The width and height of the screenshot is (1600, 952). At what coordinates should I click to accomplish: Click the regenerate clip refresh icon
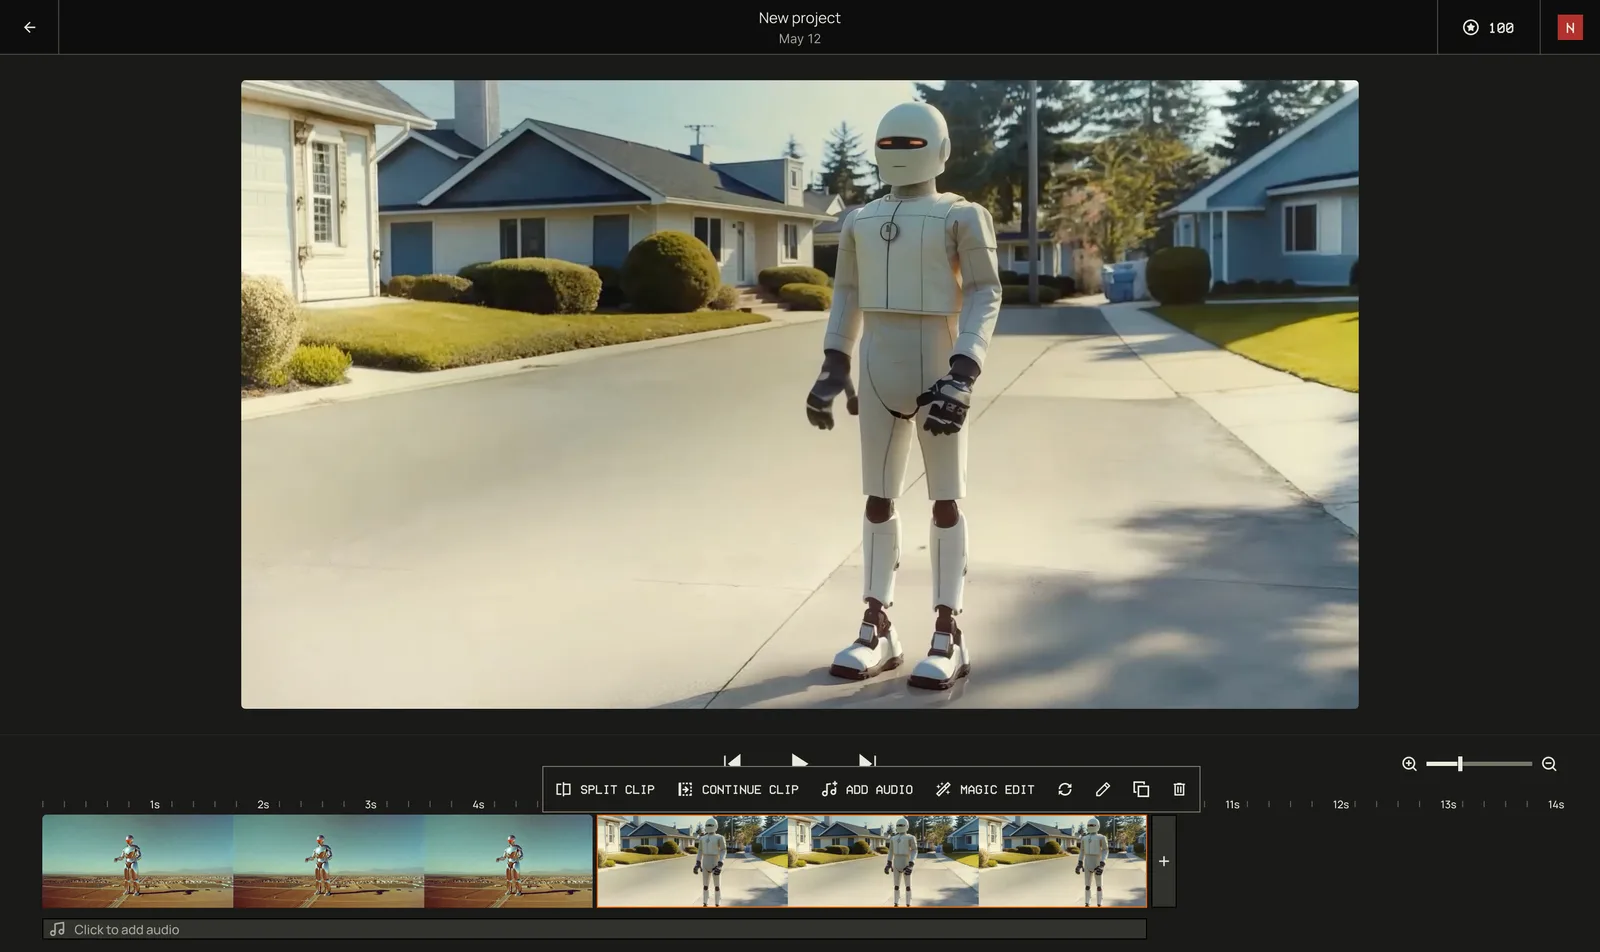pos(1065,789)
